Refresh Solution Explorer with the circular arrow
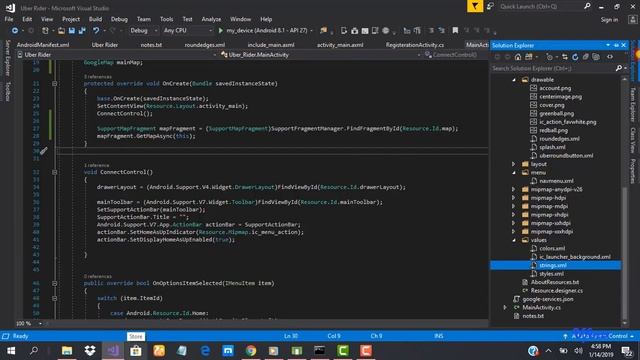This screenshot has width=640, height=360. 575,57
